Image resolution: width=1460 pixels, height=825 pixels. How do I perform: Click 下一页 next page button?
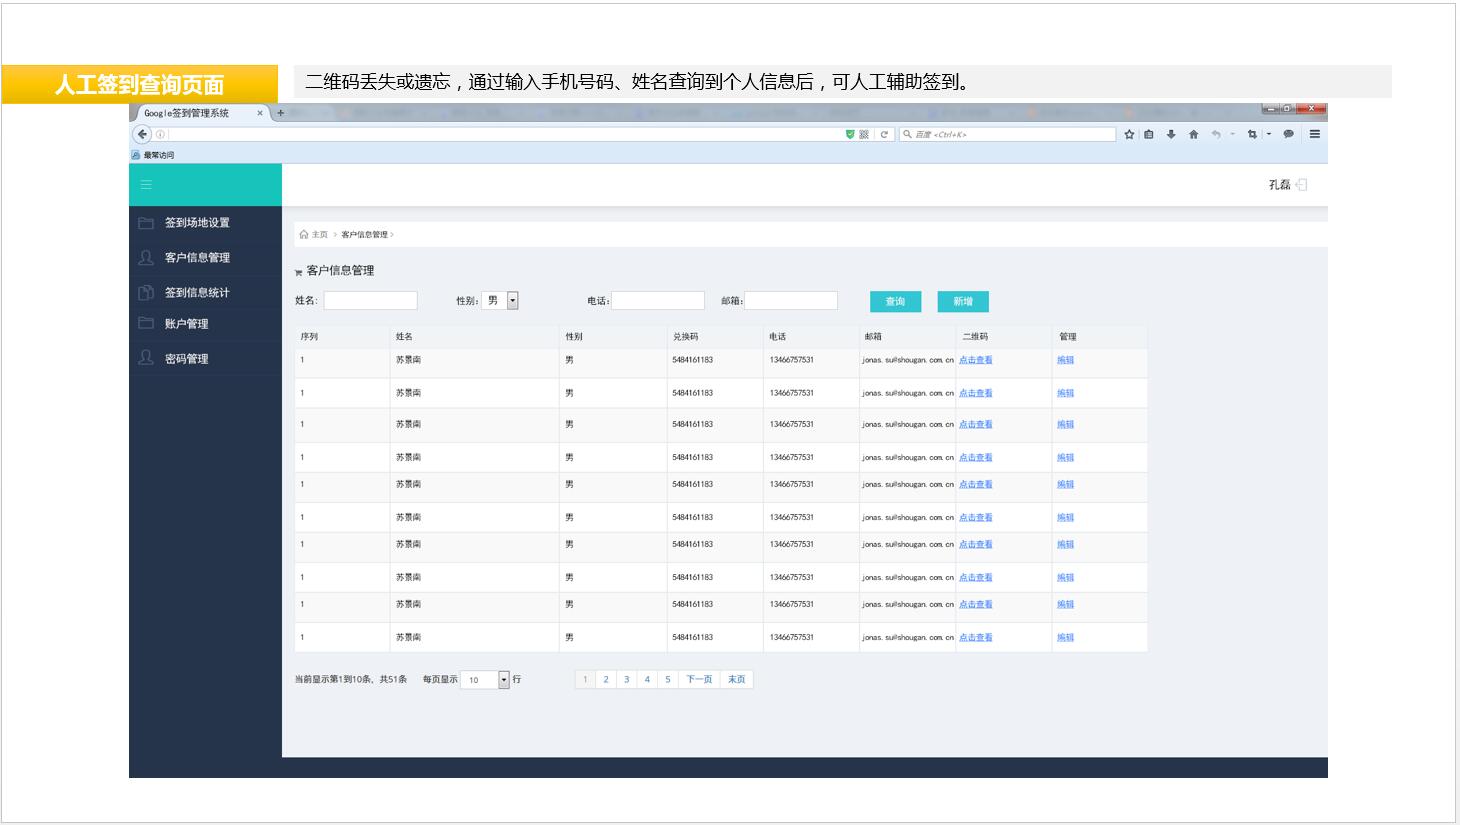699,680
